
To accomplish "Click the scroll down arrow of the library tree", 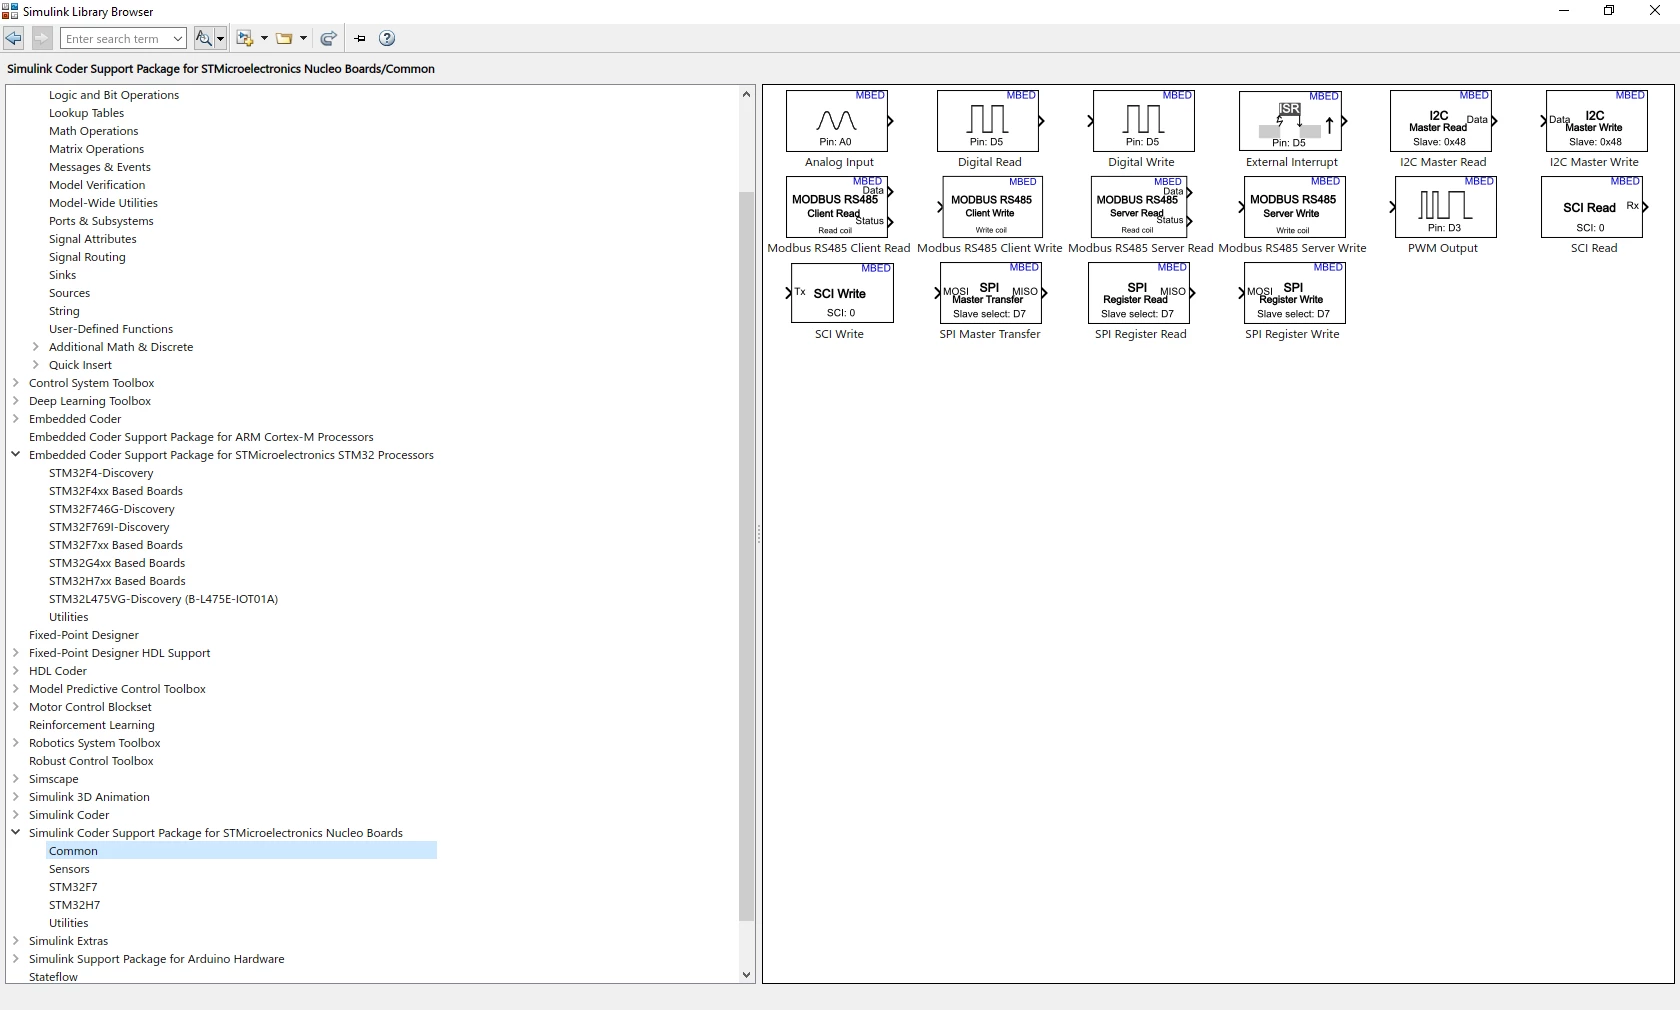I will [x=746, y=975].
